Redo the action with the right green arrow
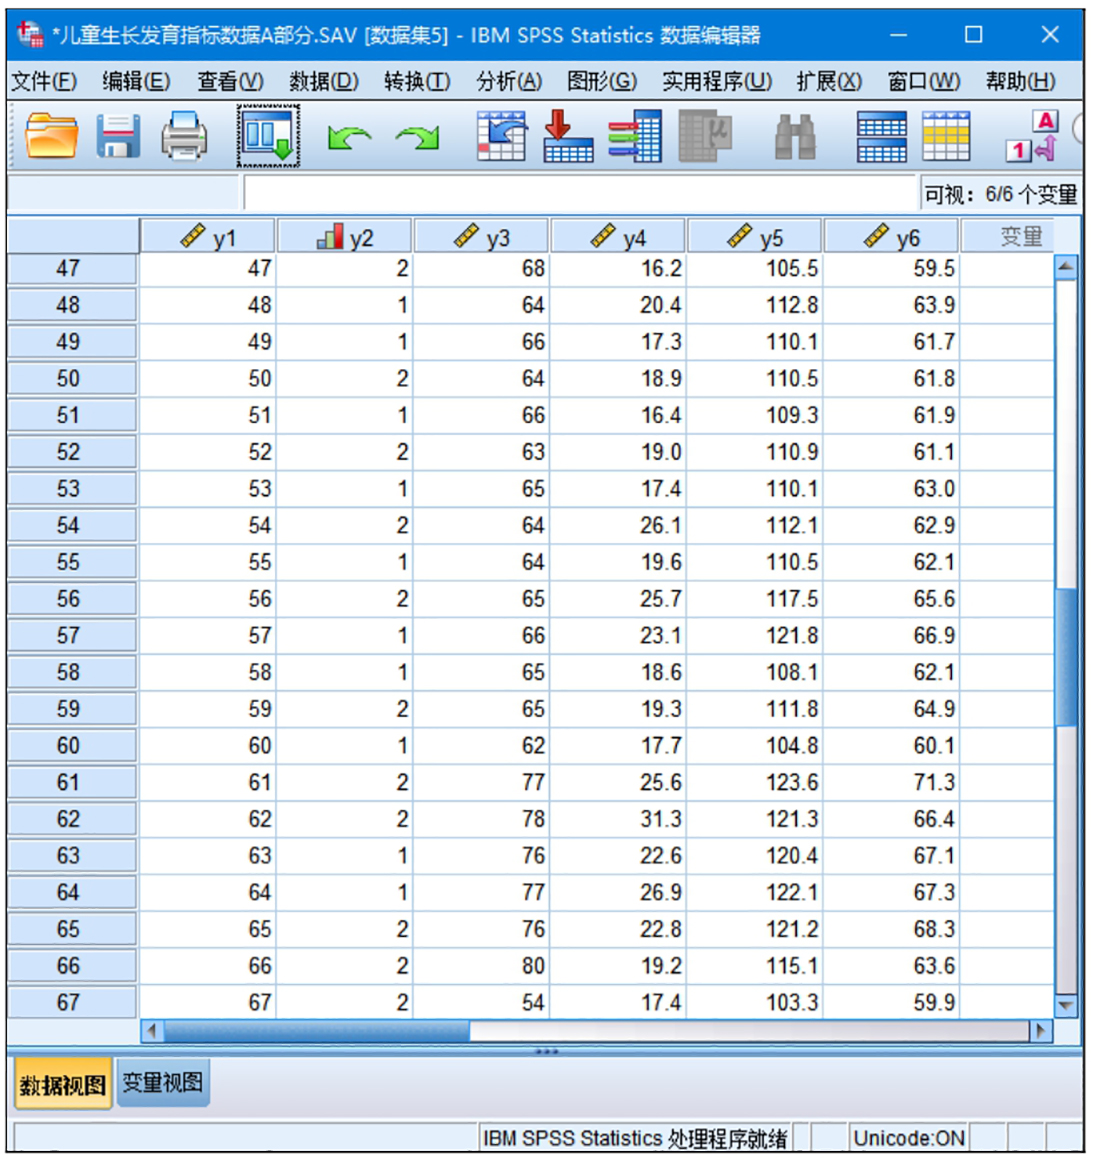Screen dimensions: 1100x1165 click(x=417, y=137)
